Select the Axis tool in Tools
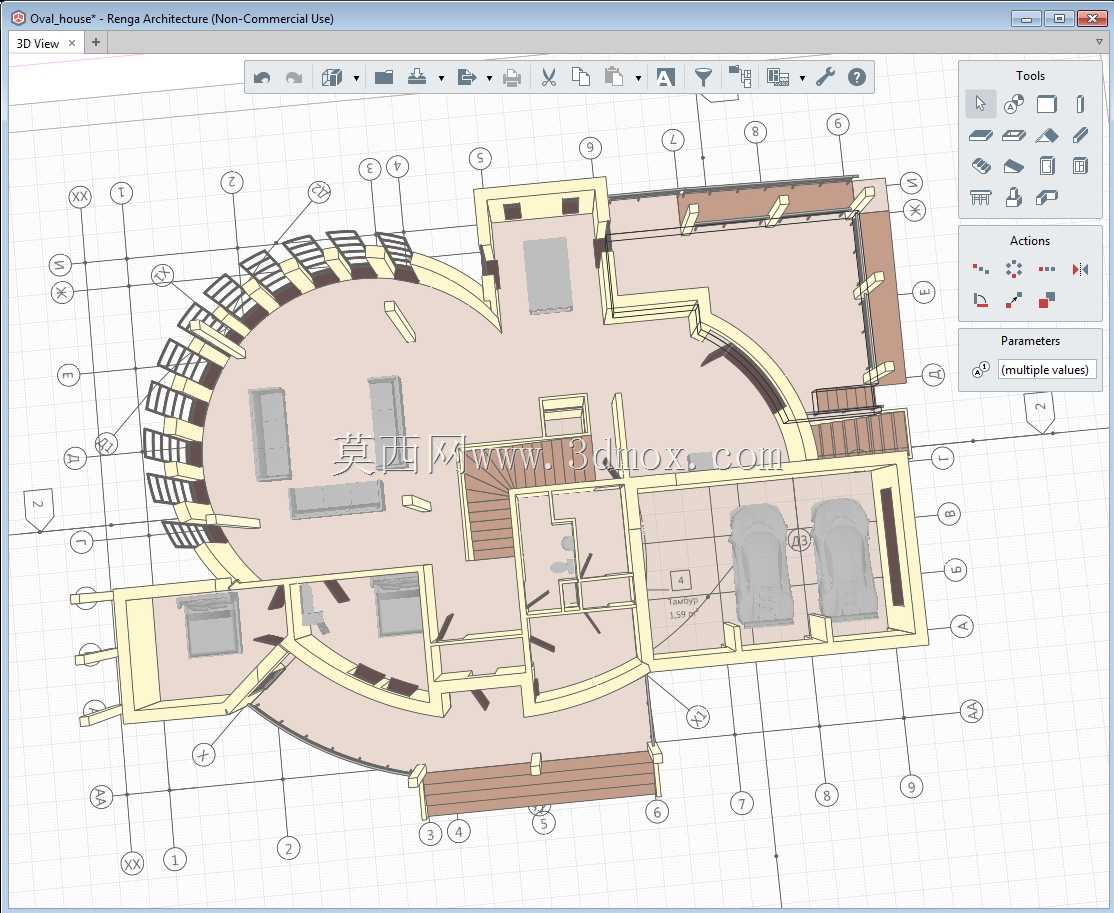 pyautogui.click(x=1014, y=104)
